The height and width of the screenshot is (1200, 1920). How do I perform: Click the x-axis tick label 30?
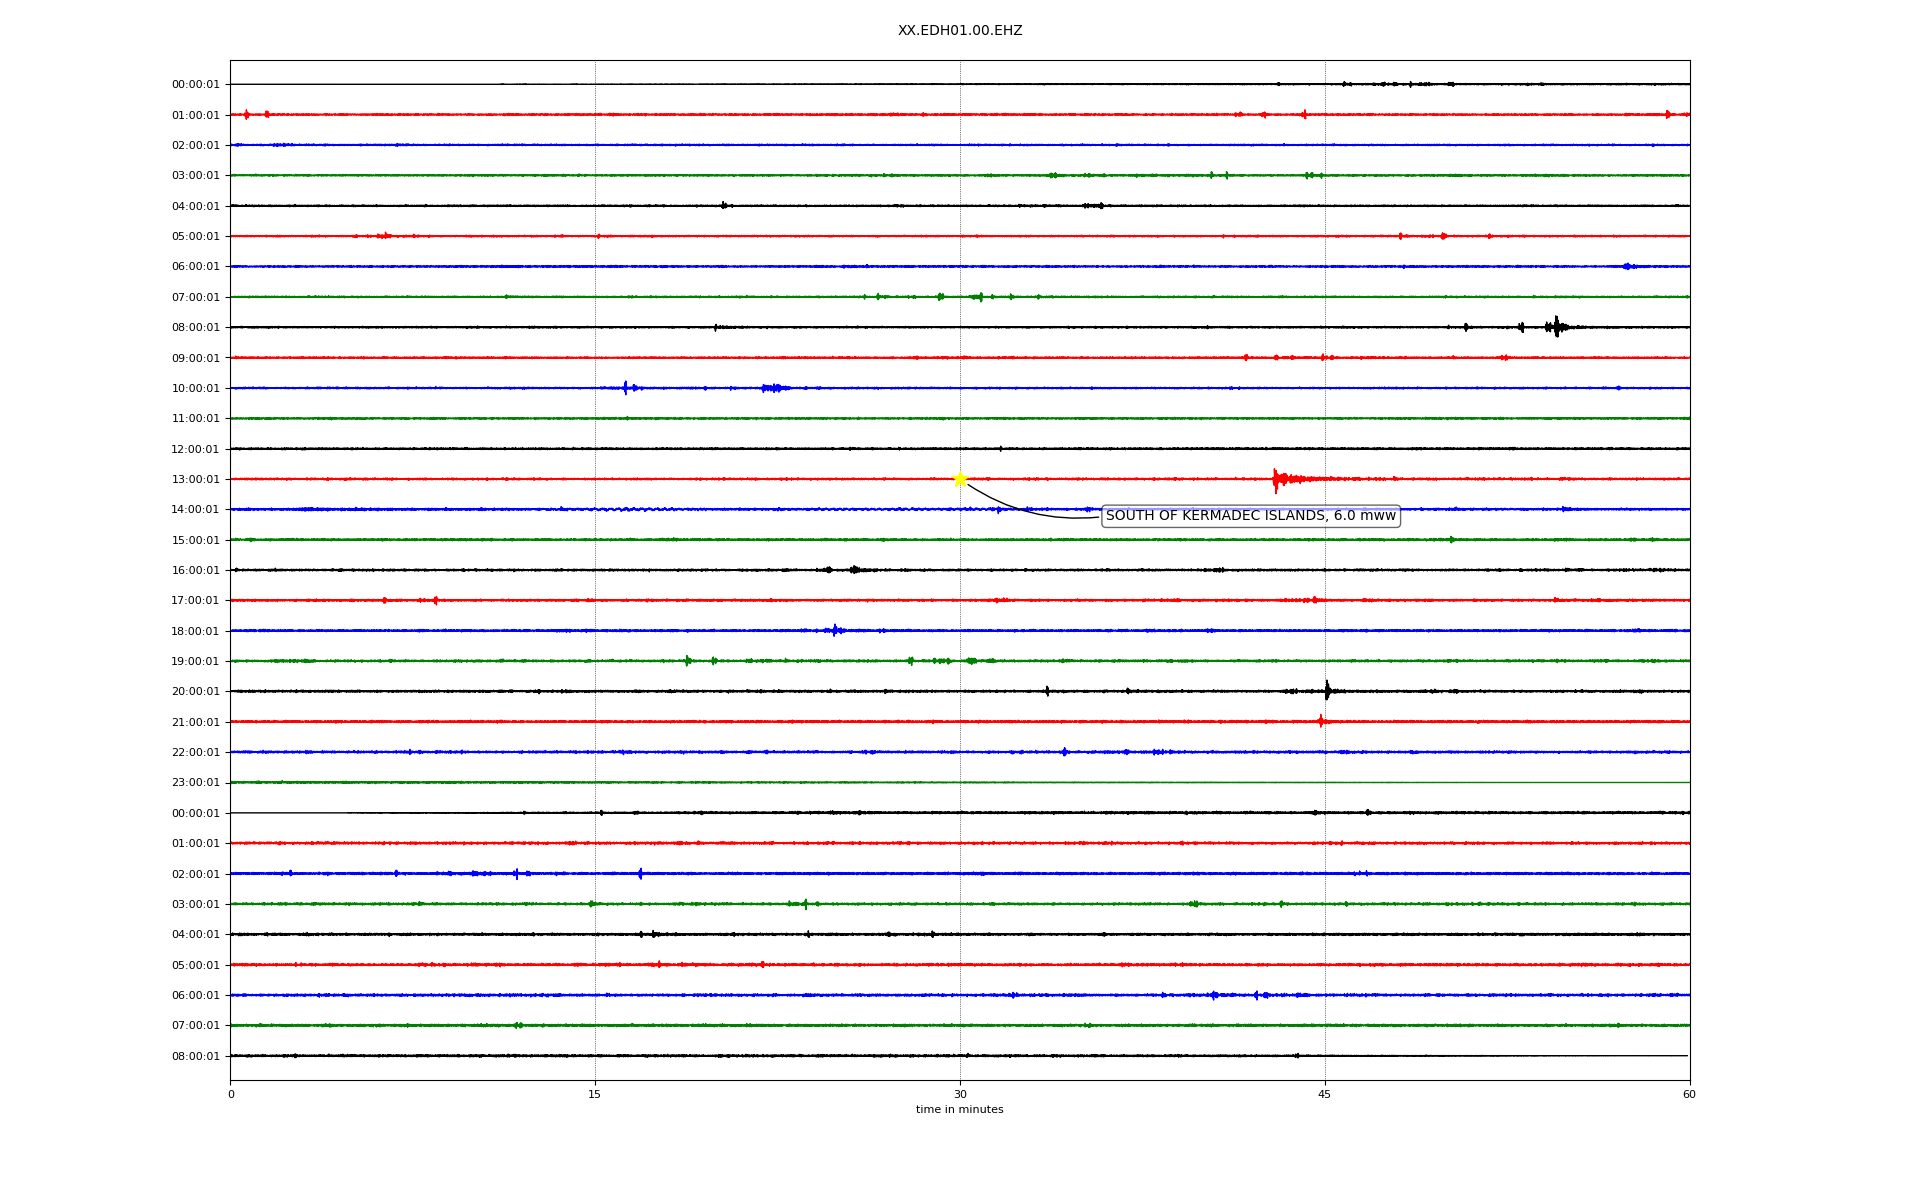pyautogui.click(x=960, y=1094)
